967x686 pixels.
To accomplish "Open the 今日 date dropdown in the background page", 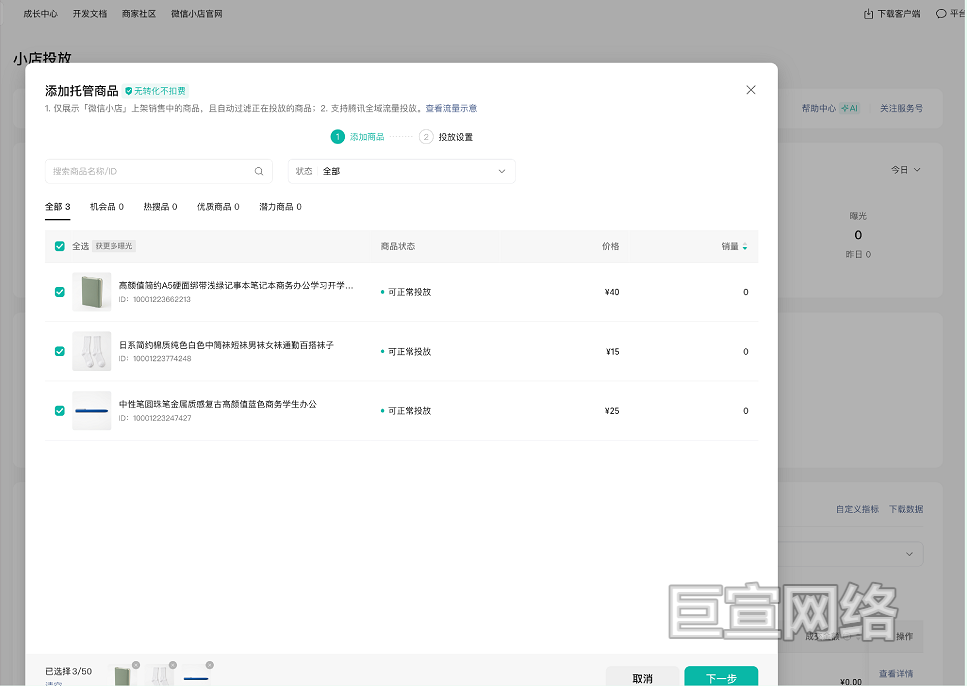I will 905,170.
